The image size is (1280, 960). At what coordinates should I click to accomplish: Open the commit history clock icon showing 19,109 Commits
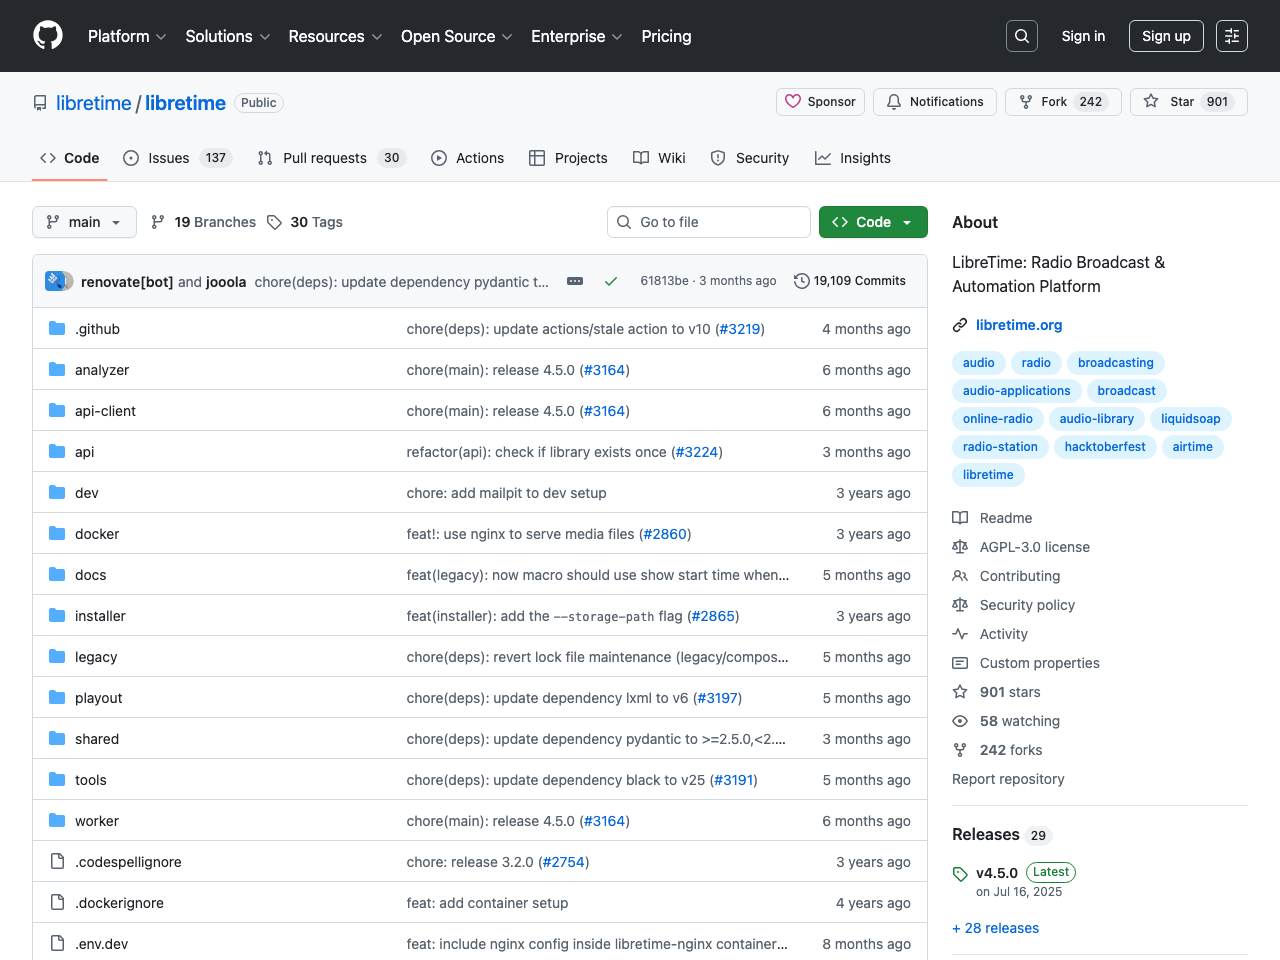pyautogui.click(x=801, y=281)
